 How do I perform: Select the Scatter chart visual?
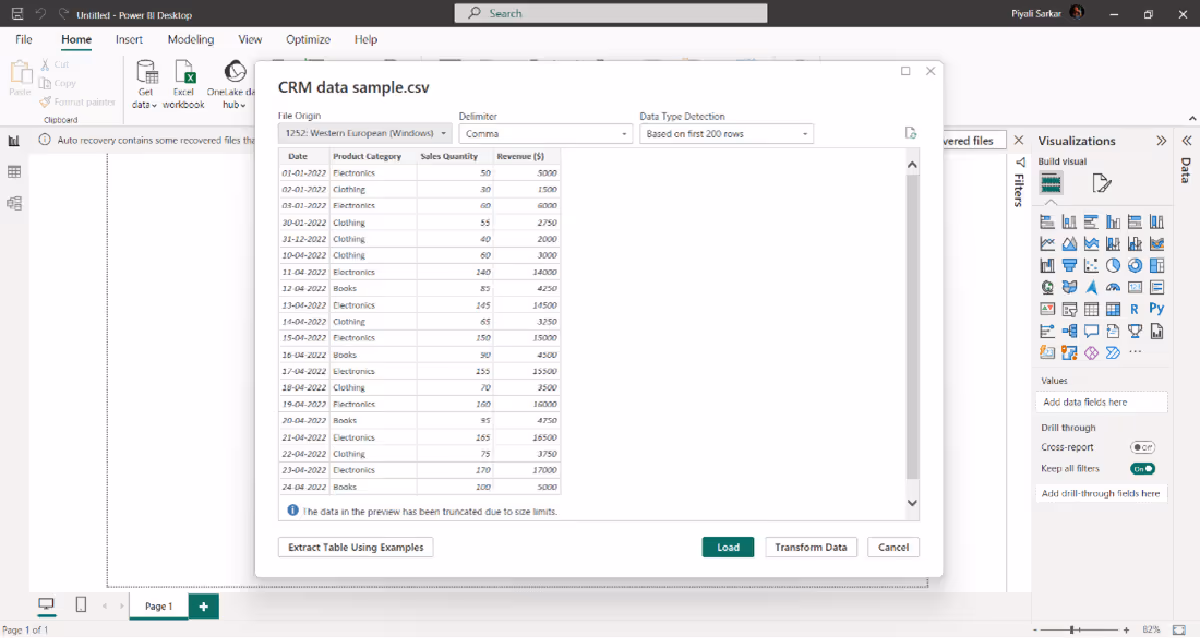tap(1091, 266)
